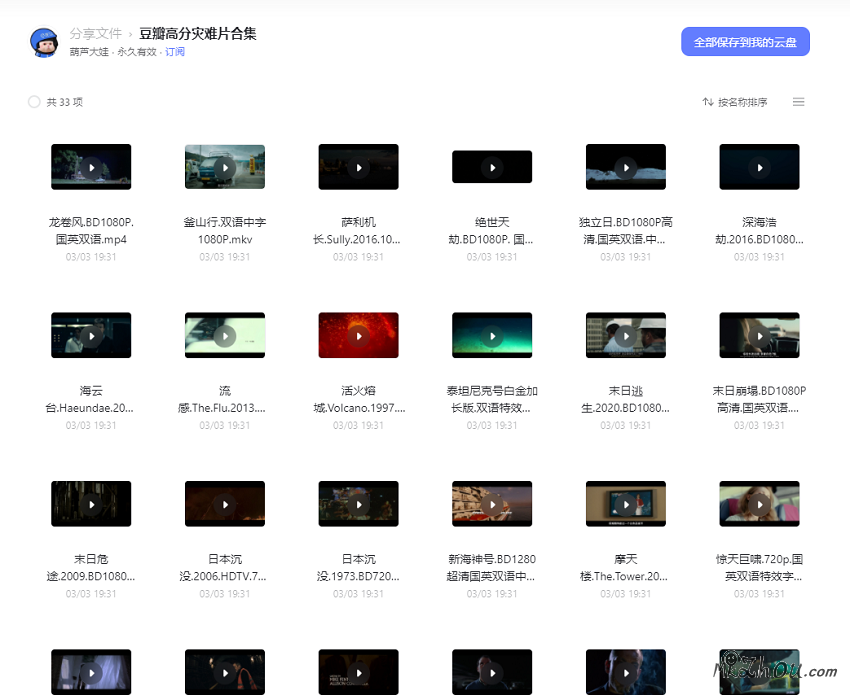Select file name 龙卷风.BD1080P.国英双语.mp4
The width and height of the screenshot is (850, 695).
[x=91, y=230]
